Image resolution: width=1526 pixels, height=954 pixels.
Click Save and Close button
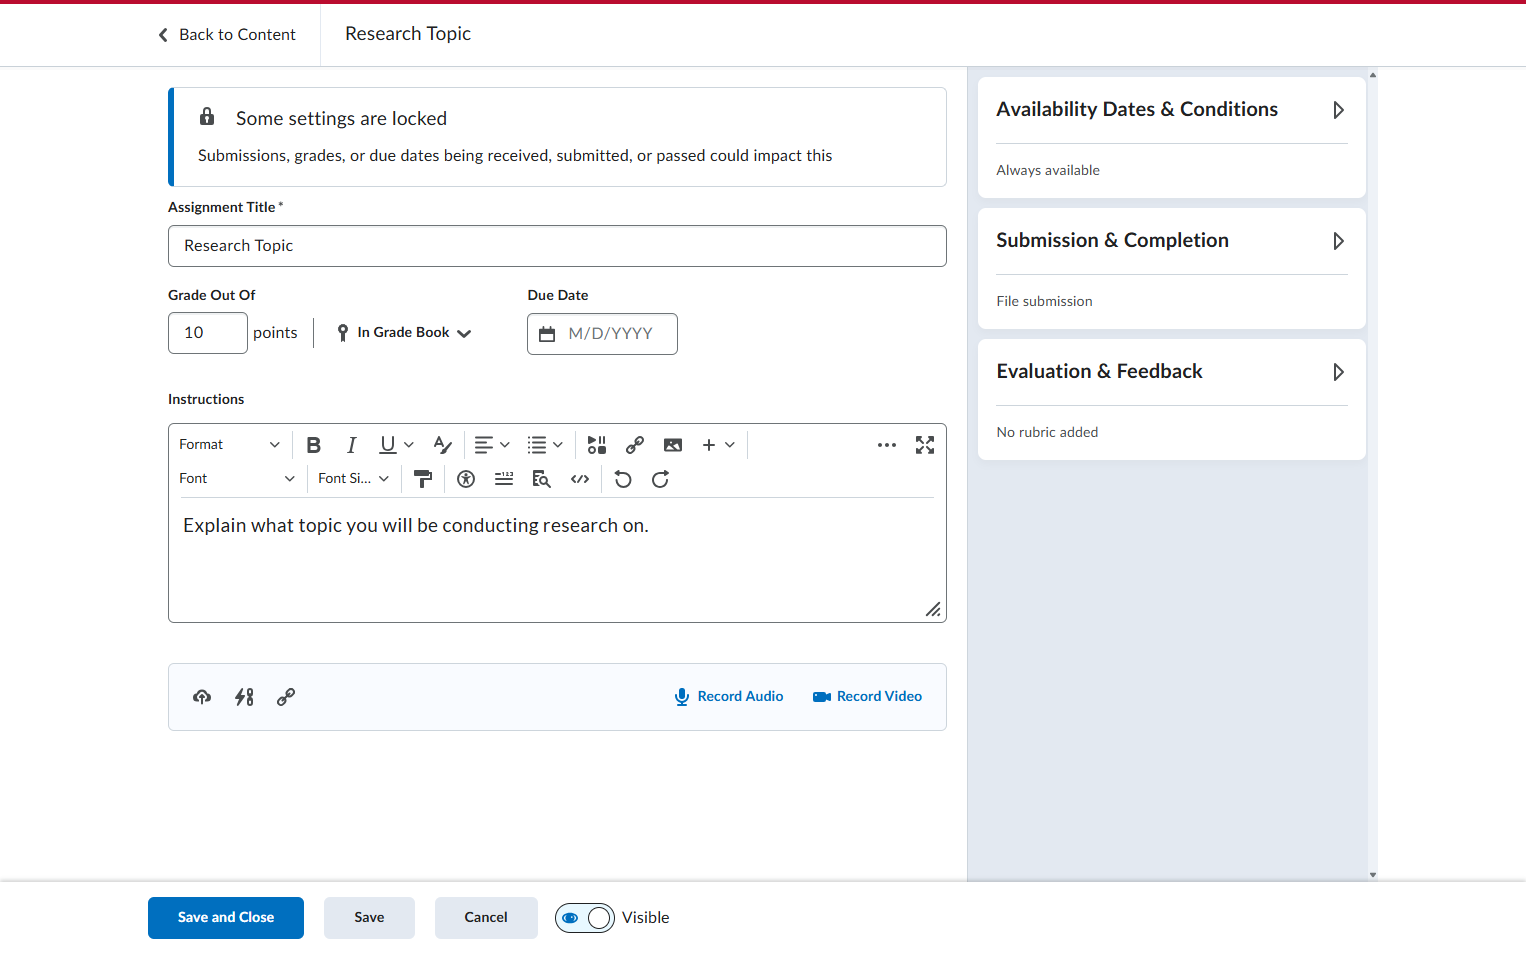click(226, 918)
